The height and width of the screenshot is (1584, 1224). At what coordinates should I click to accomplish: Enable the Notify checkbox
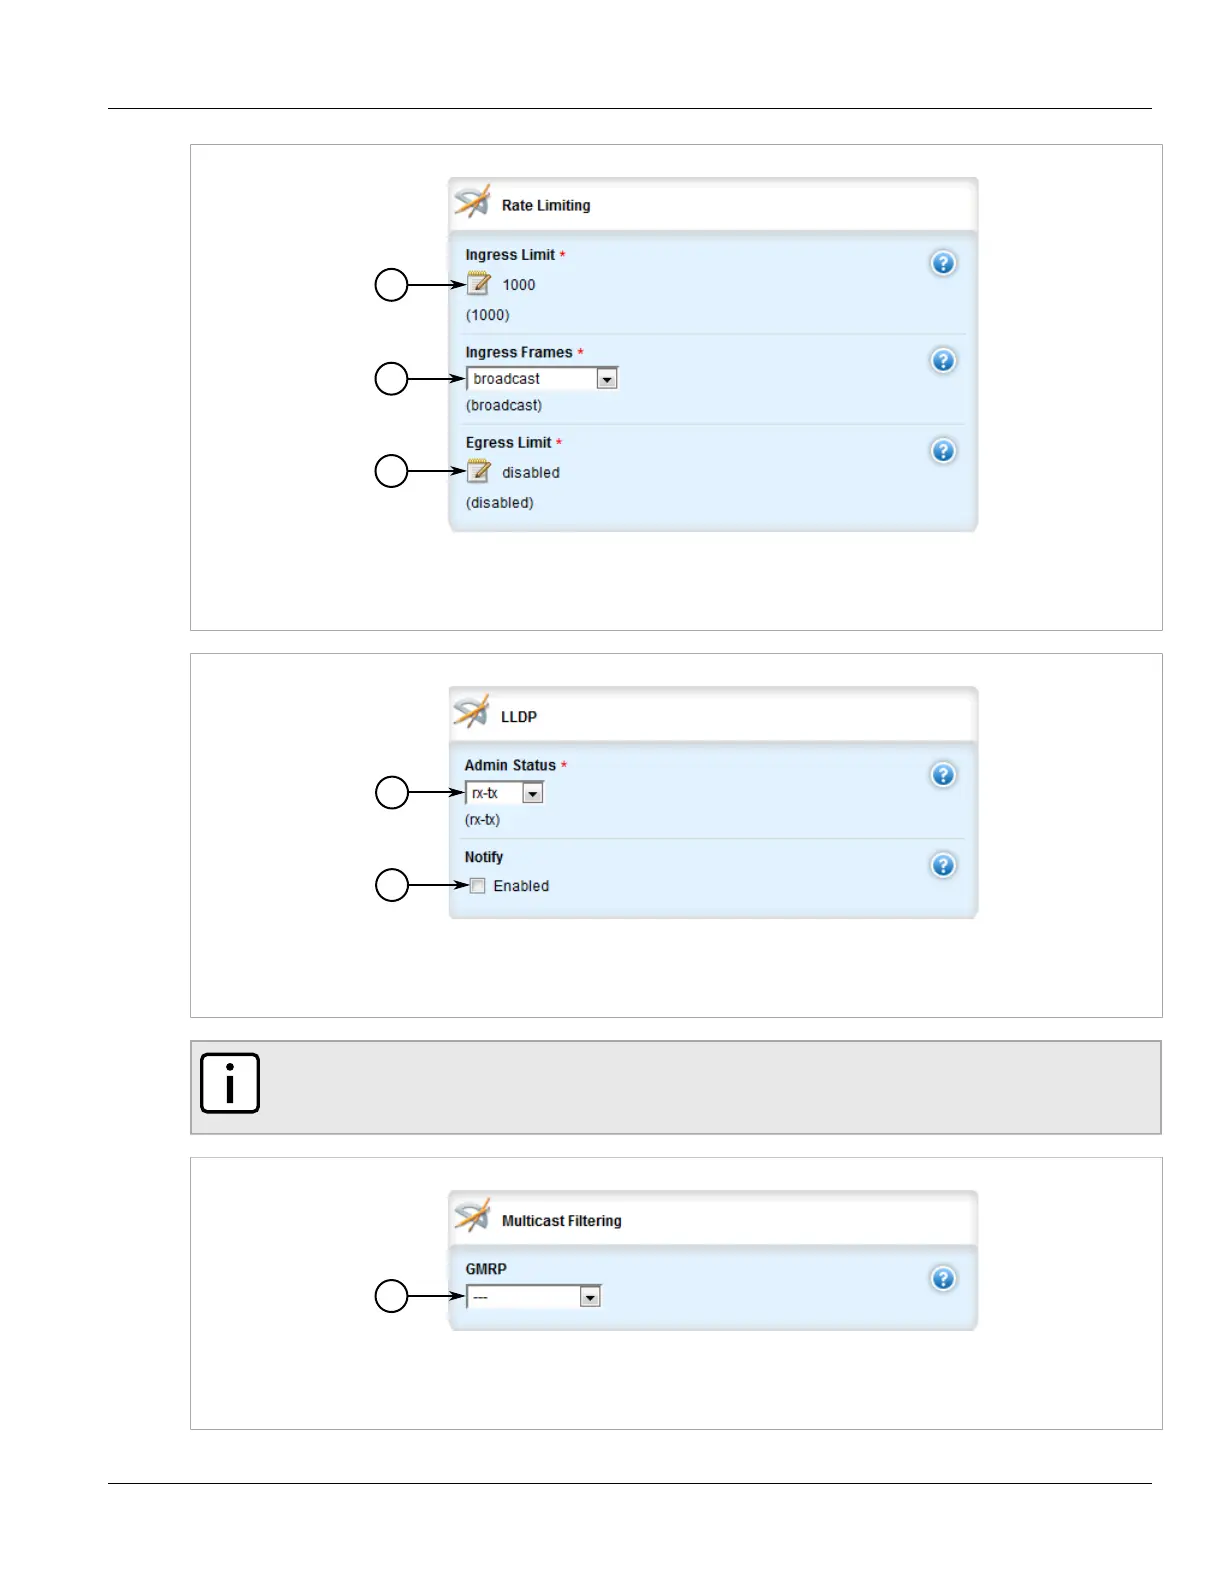(x=478, y=886)
